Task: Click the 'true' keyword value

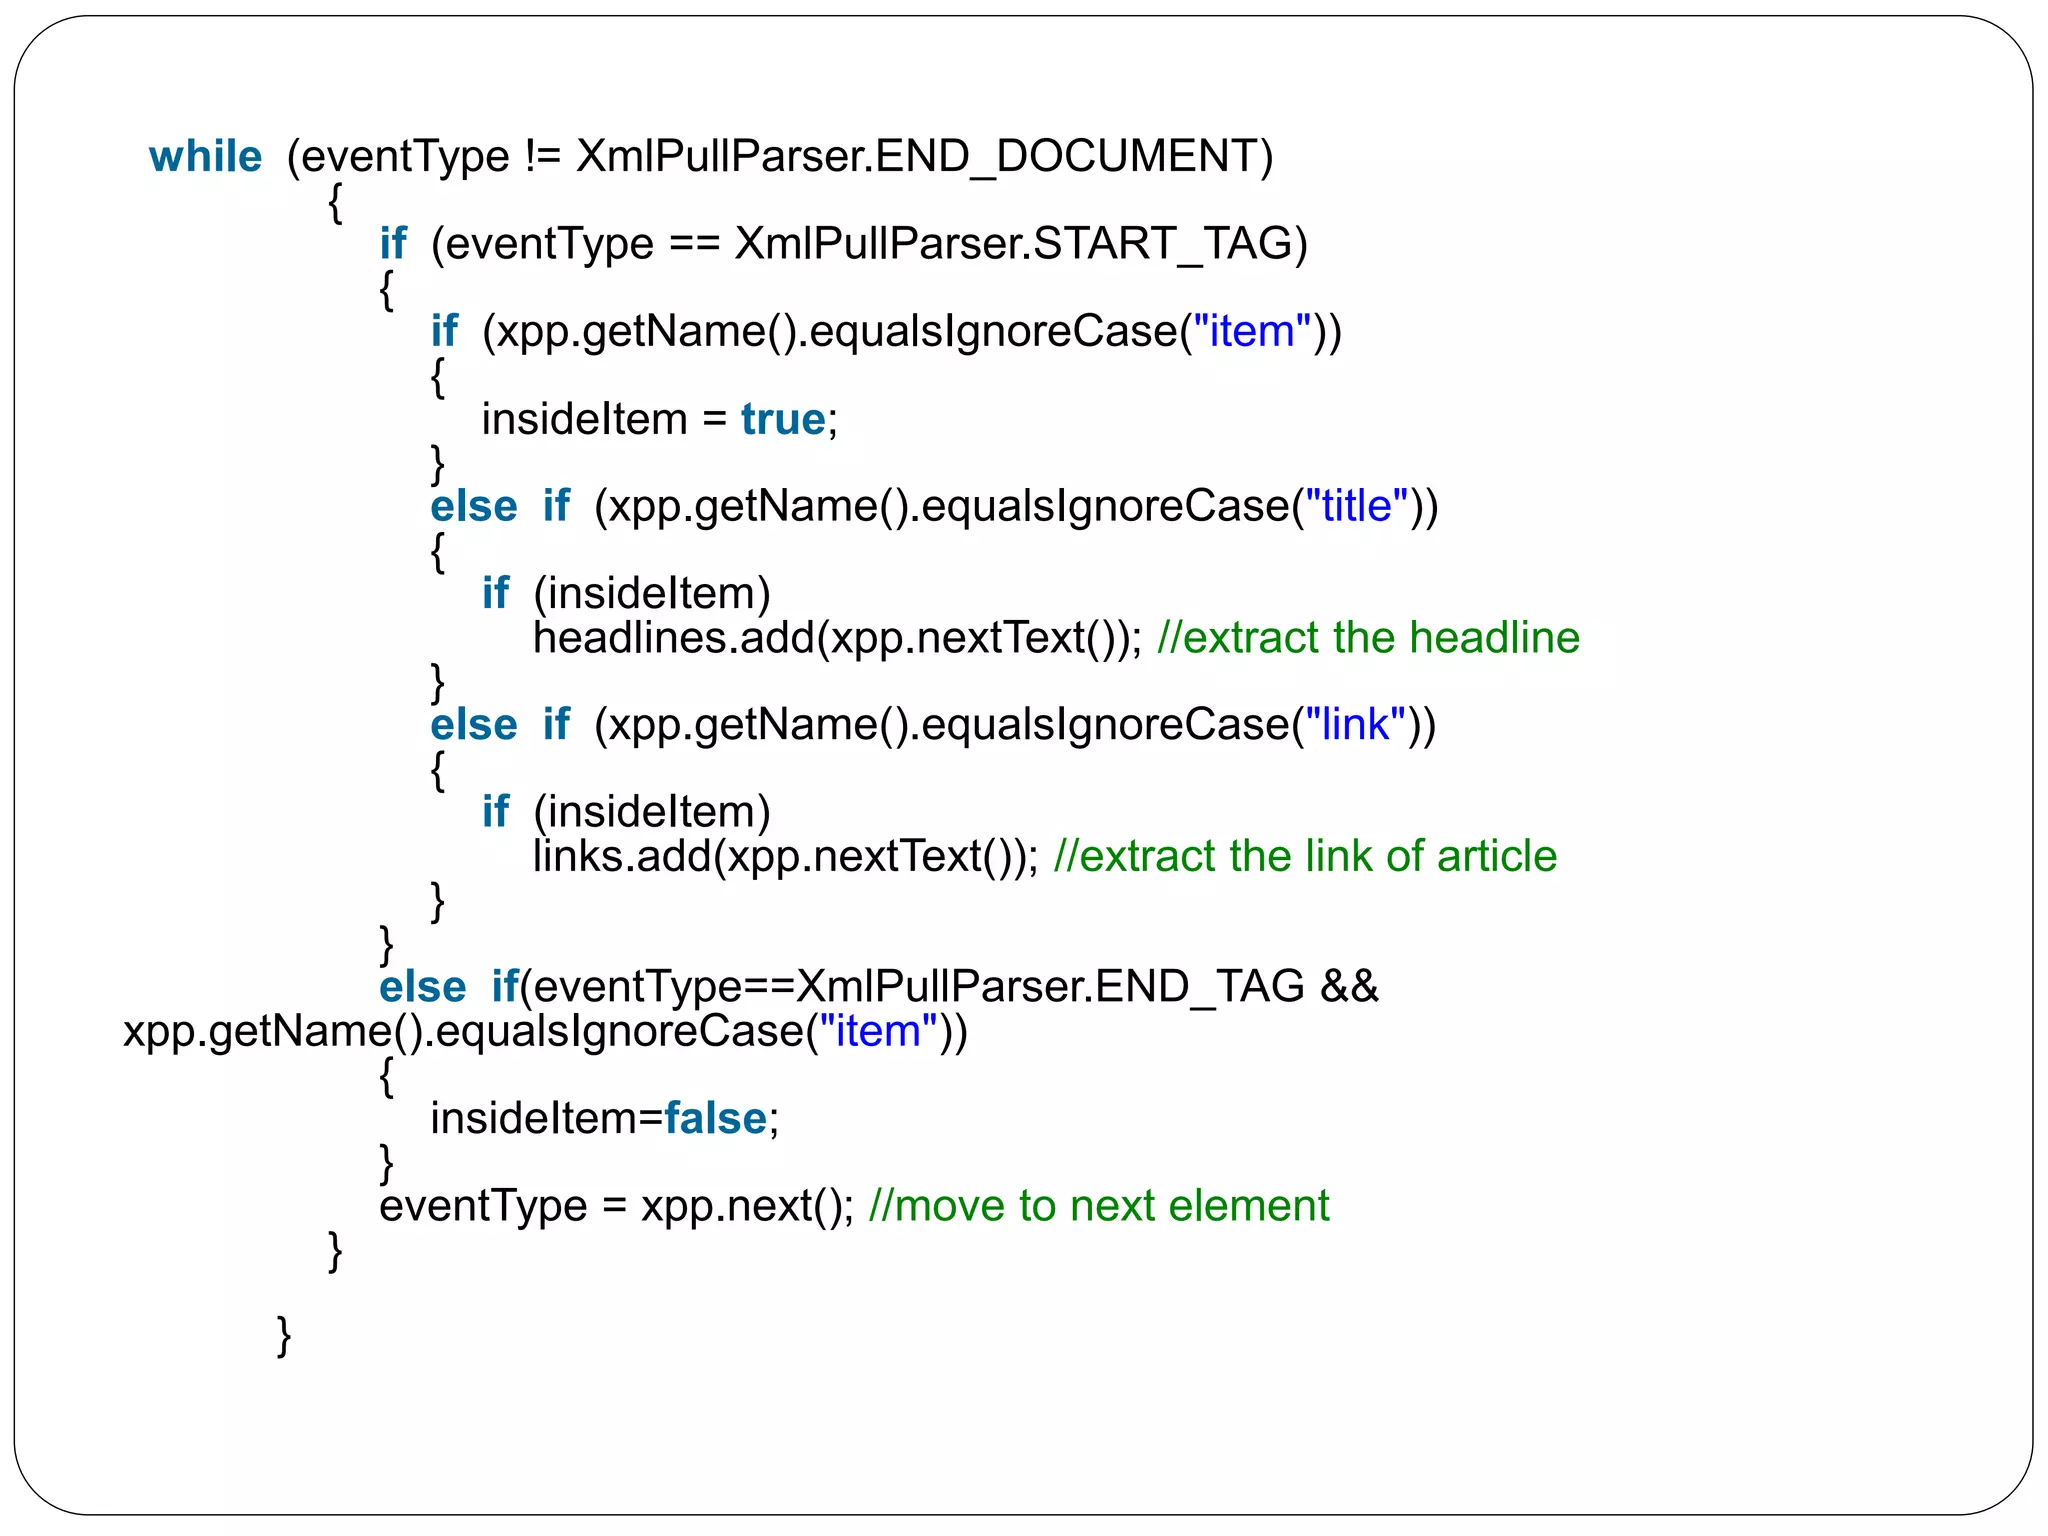Action: 783,419
